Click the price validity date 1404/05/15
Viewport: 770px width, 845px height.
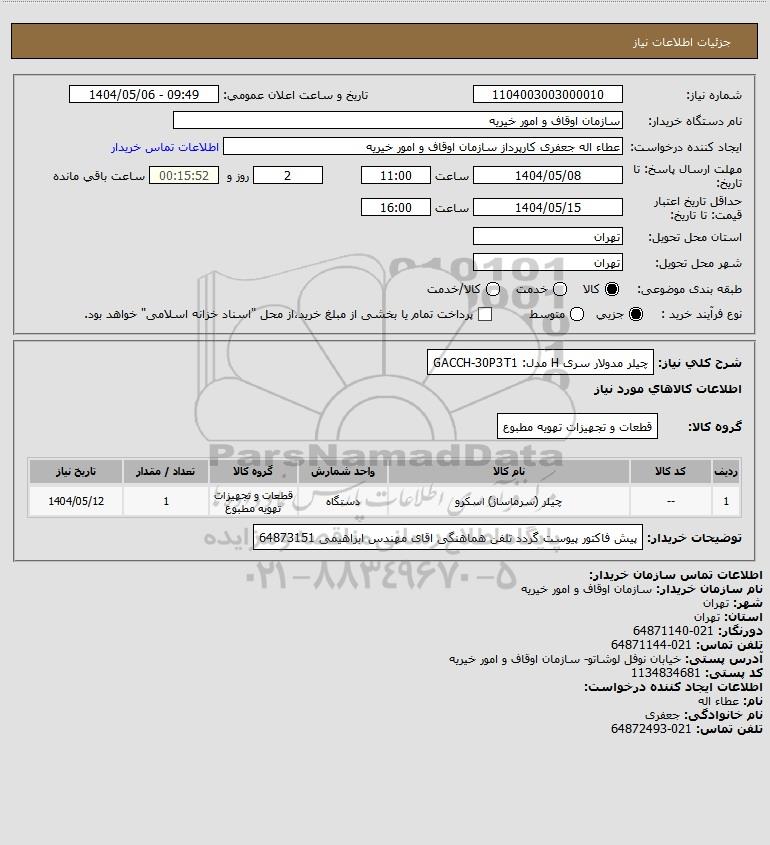pos(547,207)
